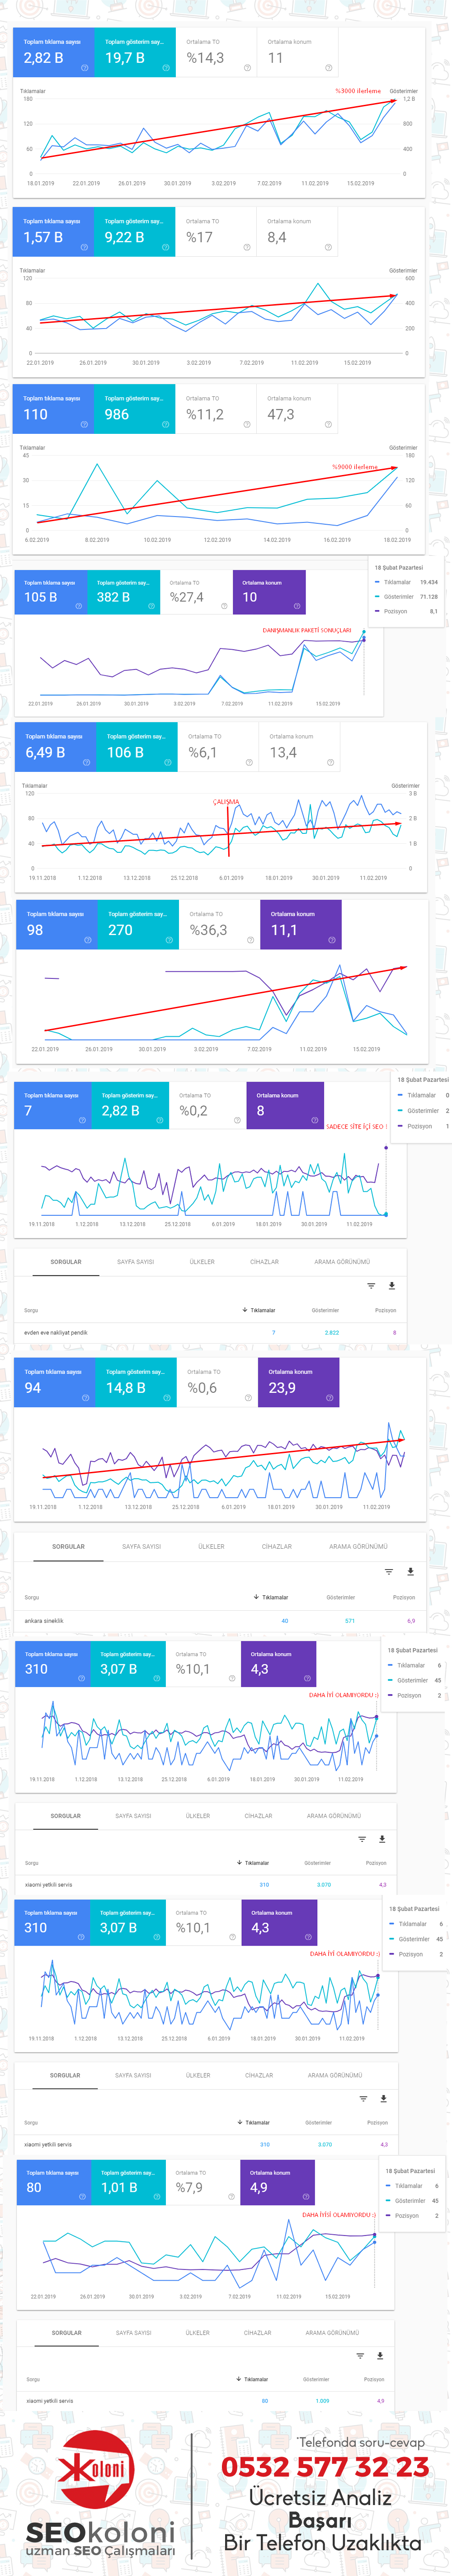Screen dimensions: 452x2576
Task: Click the help icon on the 382 B card
Action: coord(151,606)
